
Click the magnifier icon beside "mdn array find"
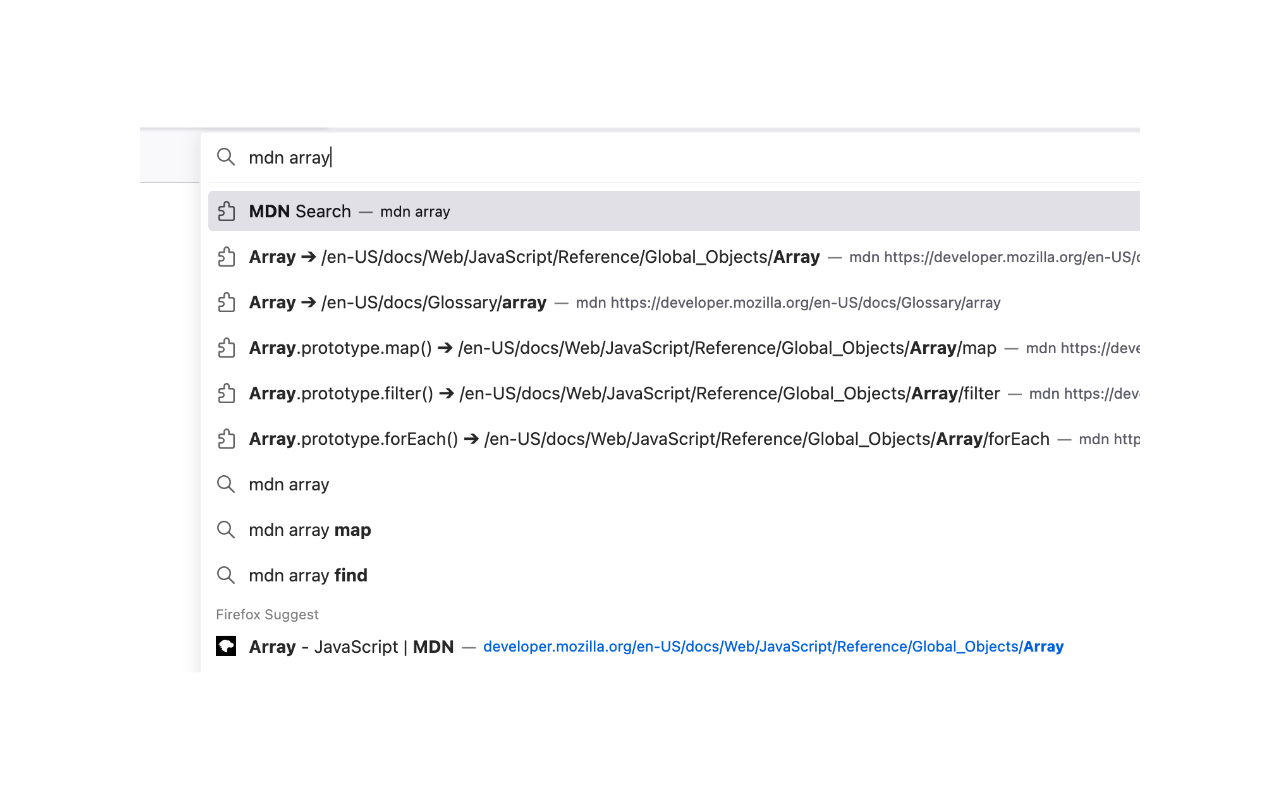(226, 575)
